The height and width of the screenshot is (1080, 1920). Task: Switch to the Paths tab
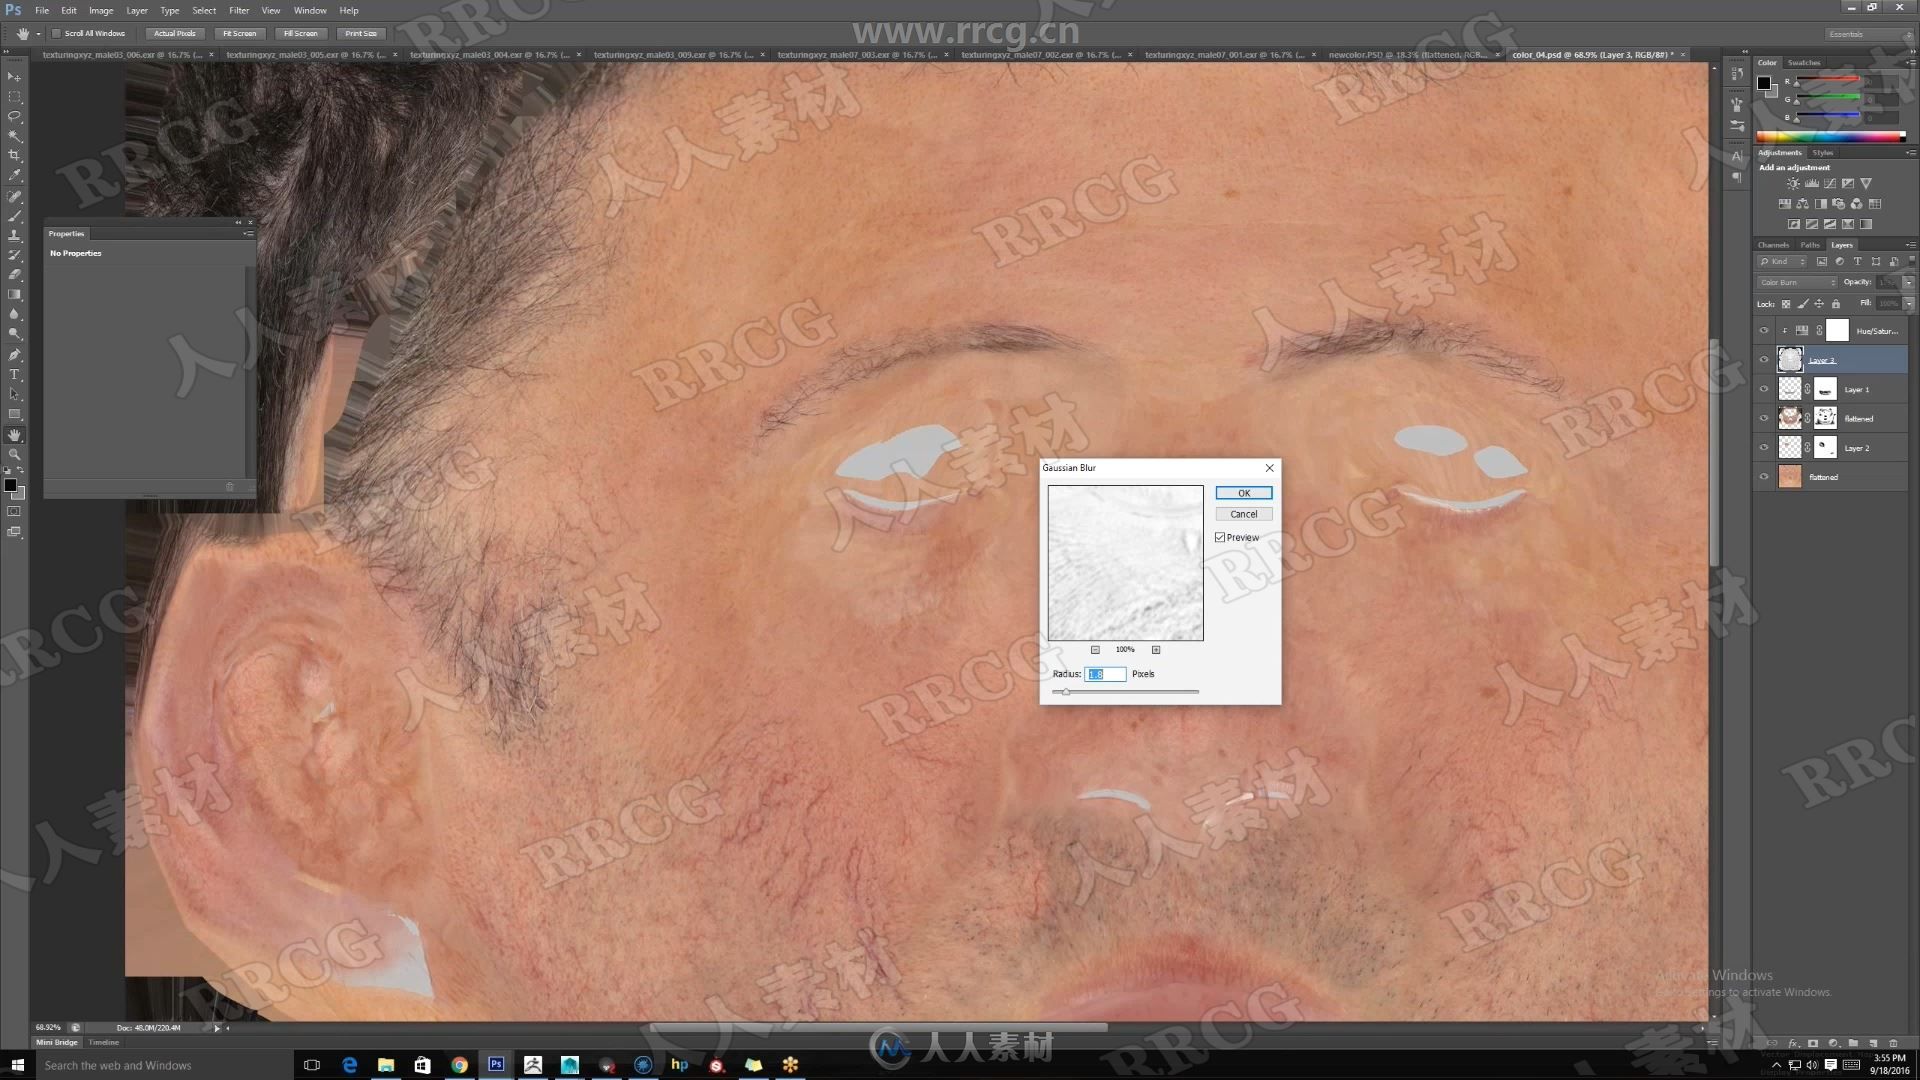(x=1810, y=245)
